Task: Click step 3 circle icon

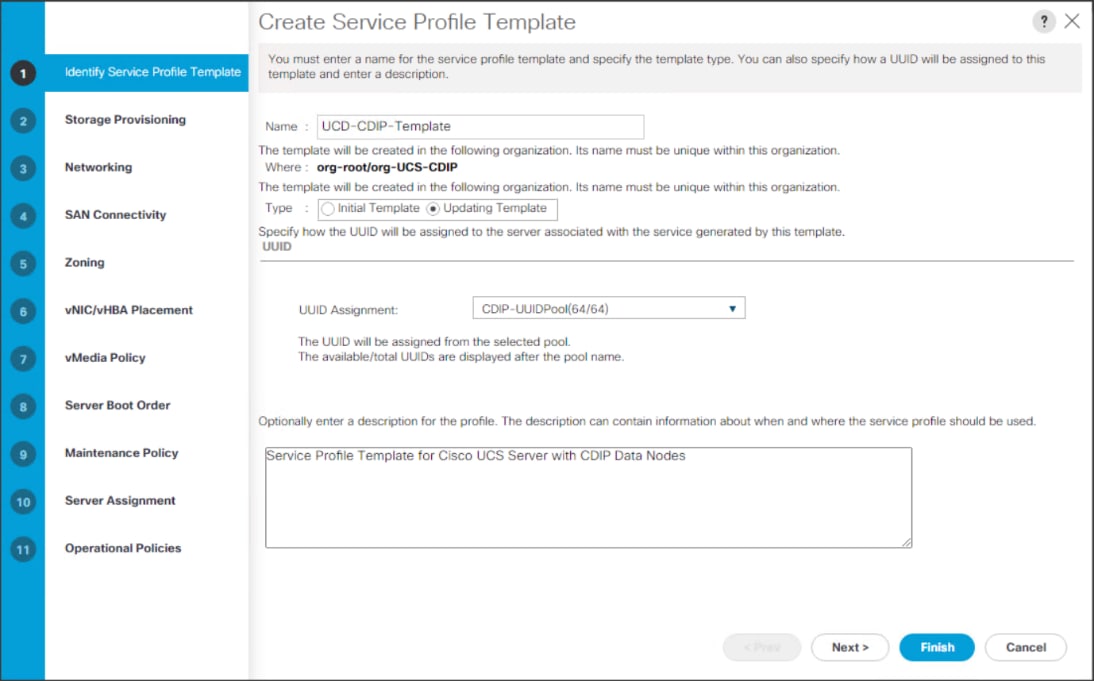Action: pyautogui.click(x=23, y=168)
